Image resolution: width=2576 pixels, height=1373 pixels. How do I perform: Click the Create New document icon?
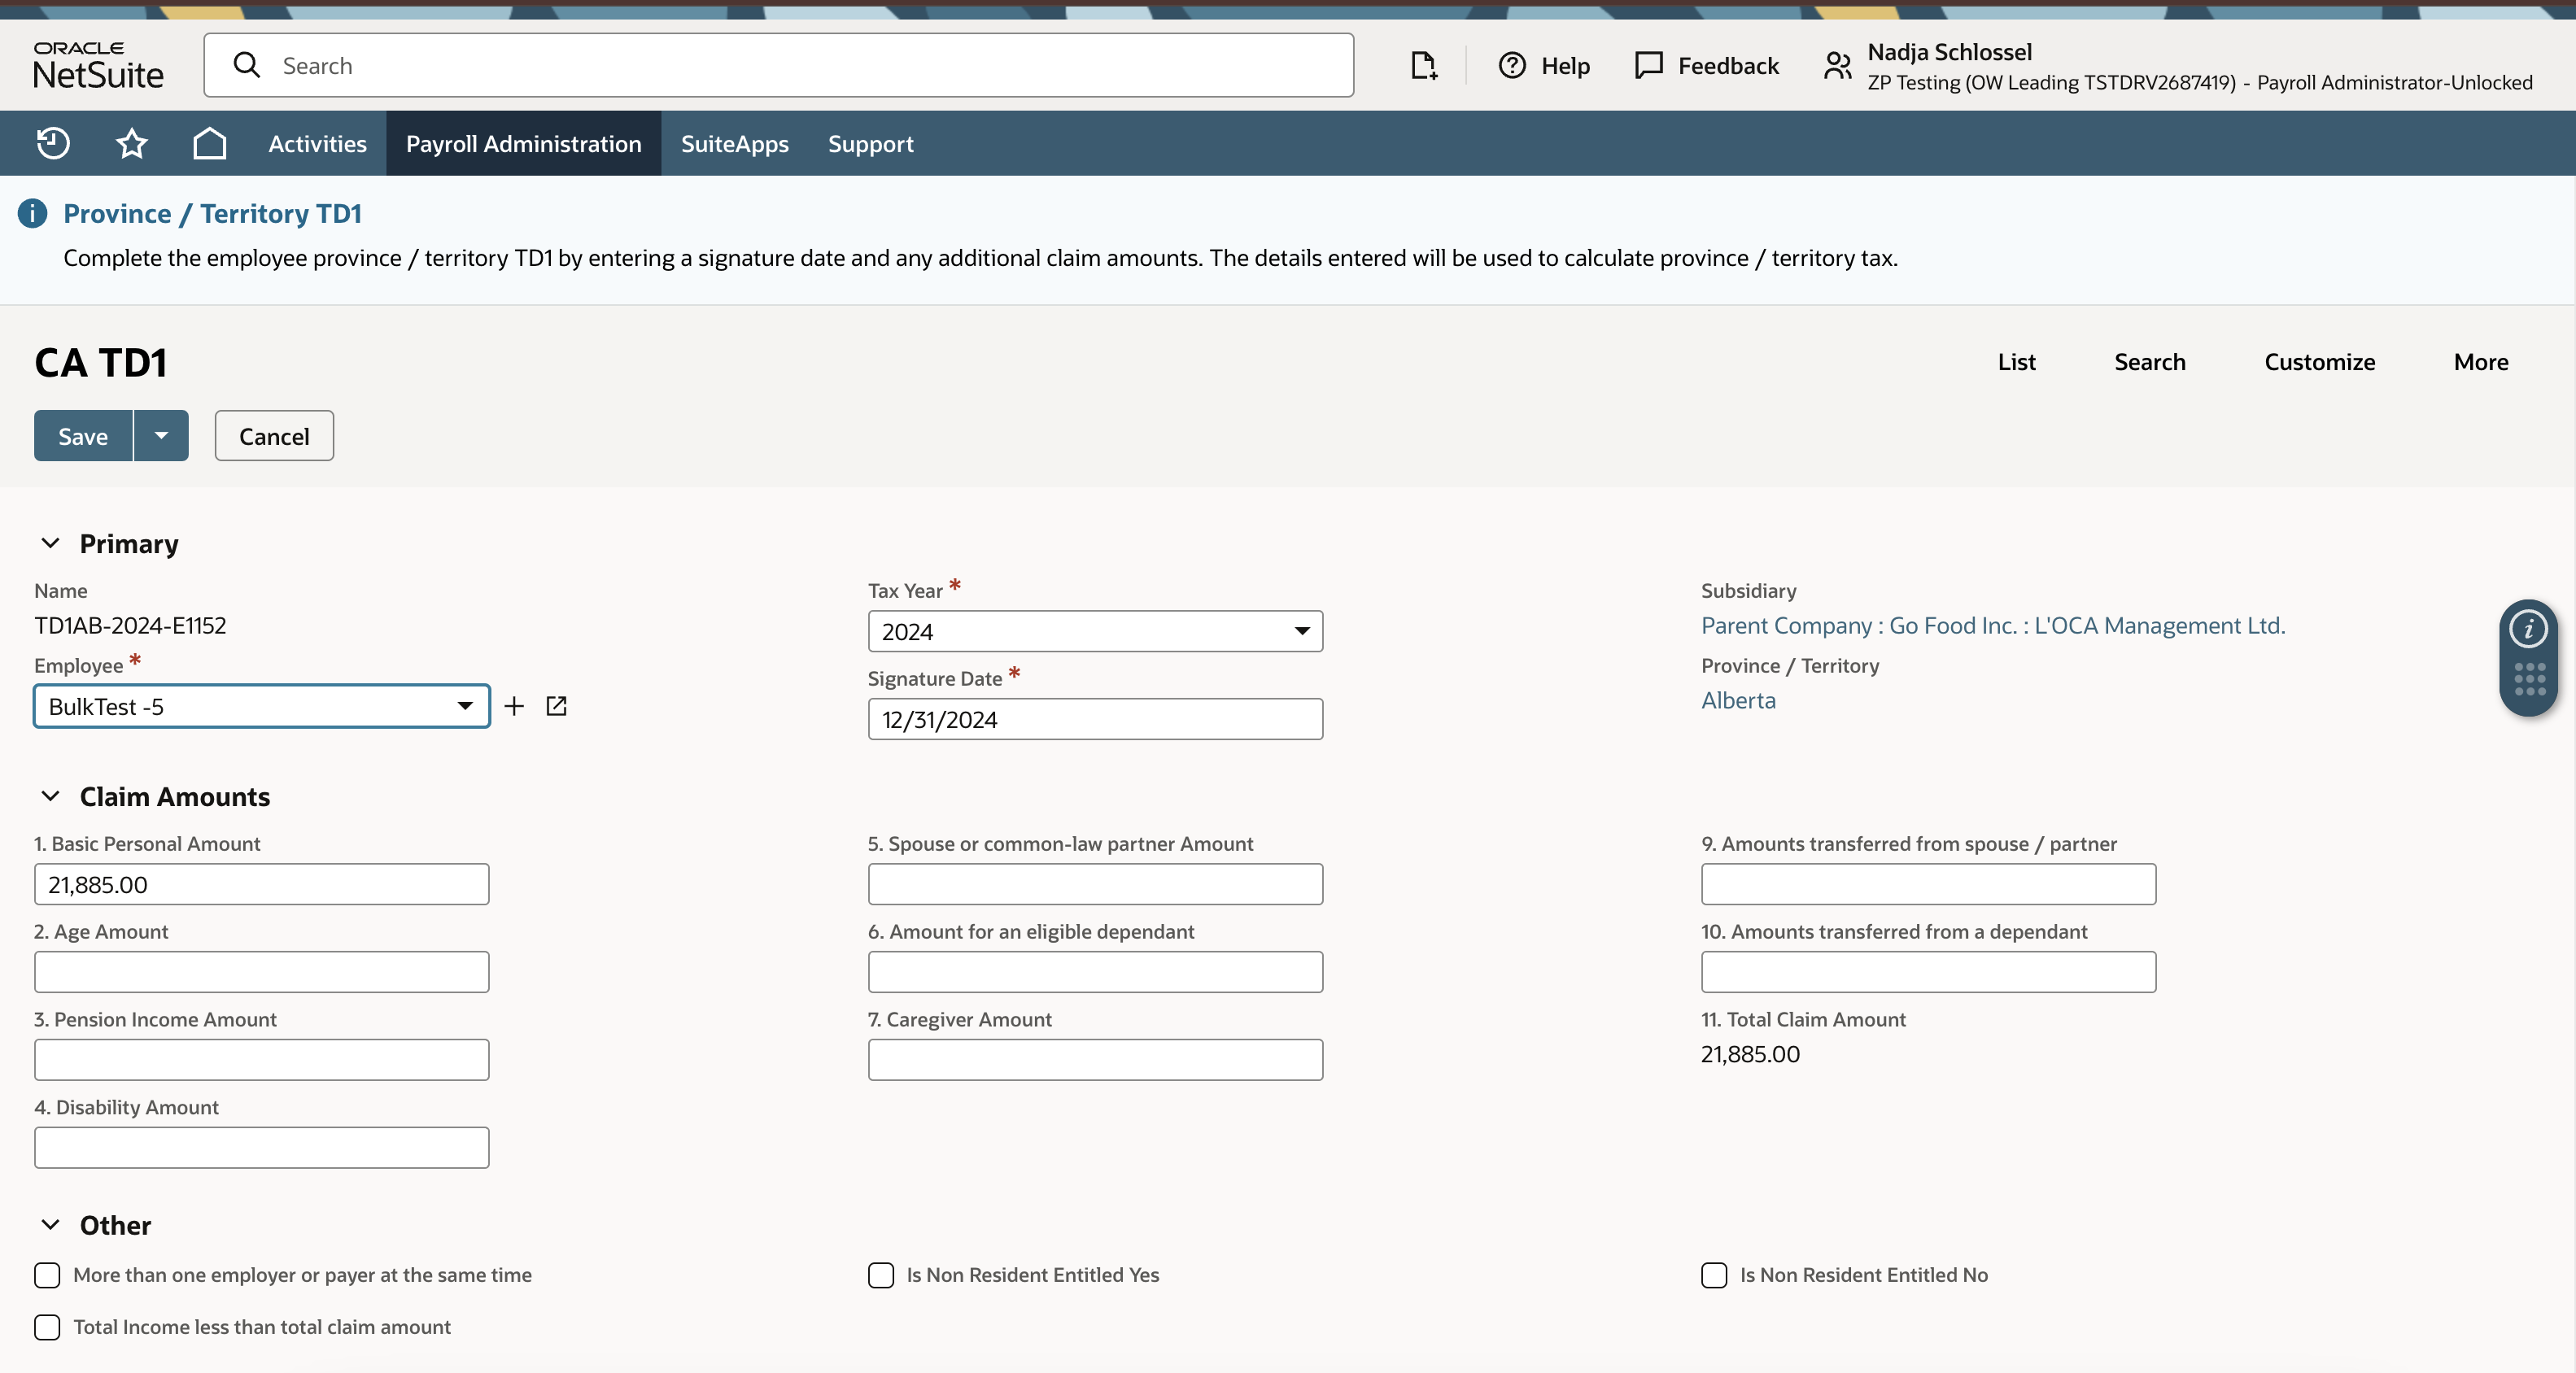(1422, 66)
